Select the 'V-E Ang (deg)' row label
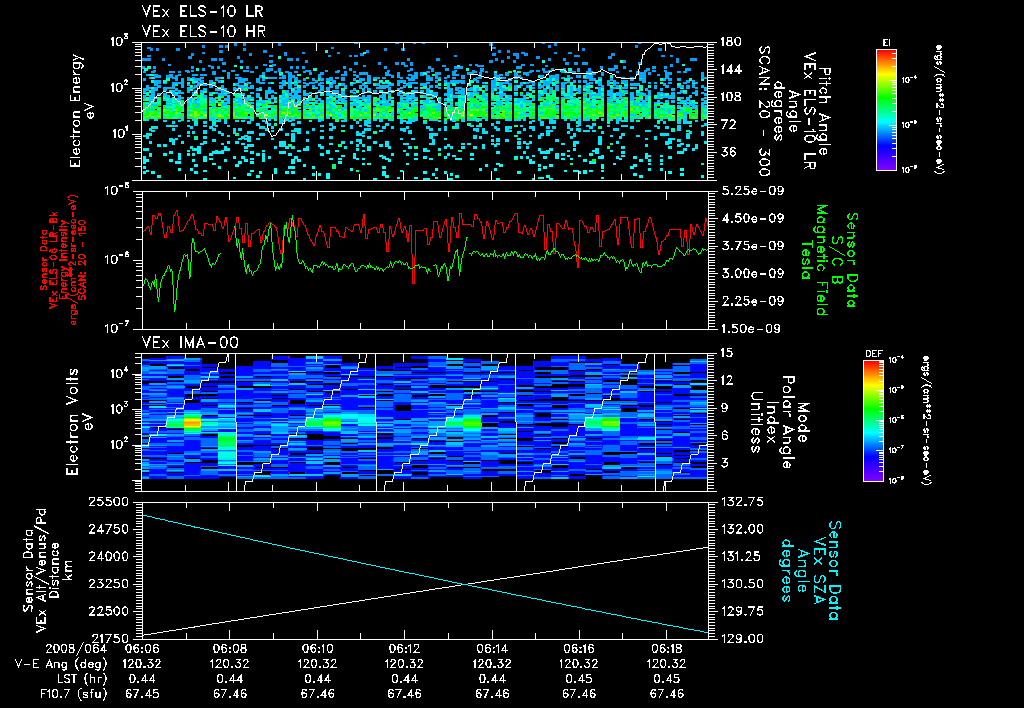 click(x=61, y=664)
